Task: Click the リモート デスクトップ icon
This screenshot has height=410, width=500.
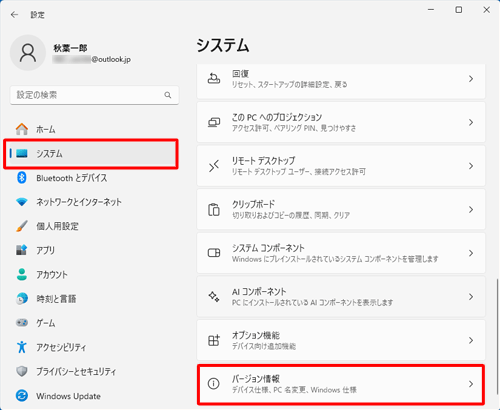Action: click(x=214, y=166)
